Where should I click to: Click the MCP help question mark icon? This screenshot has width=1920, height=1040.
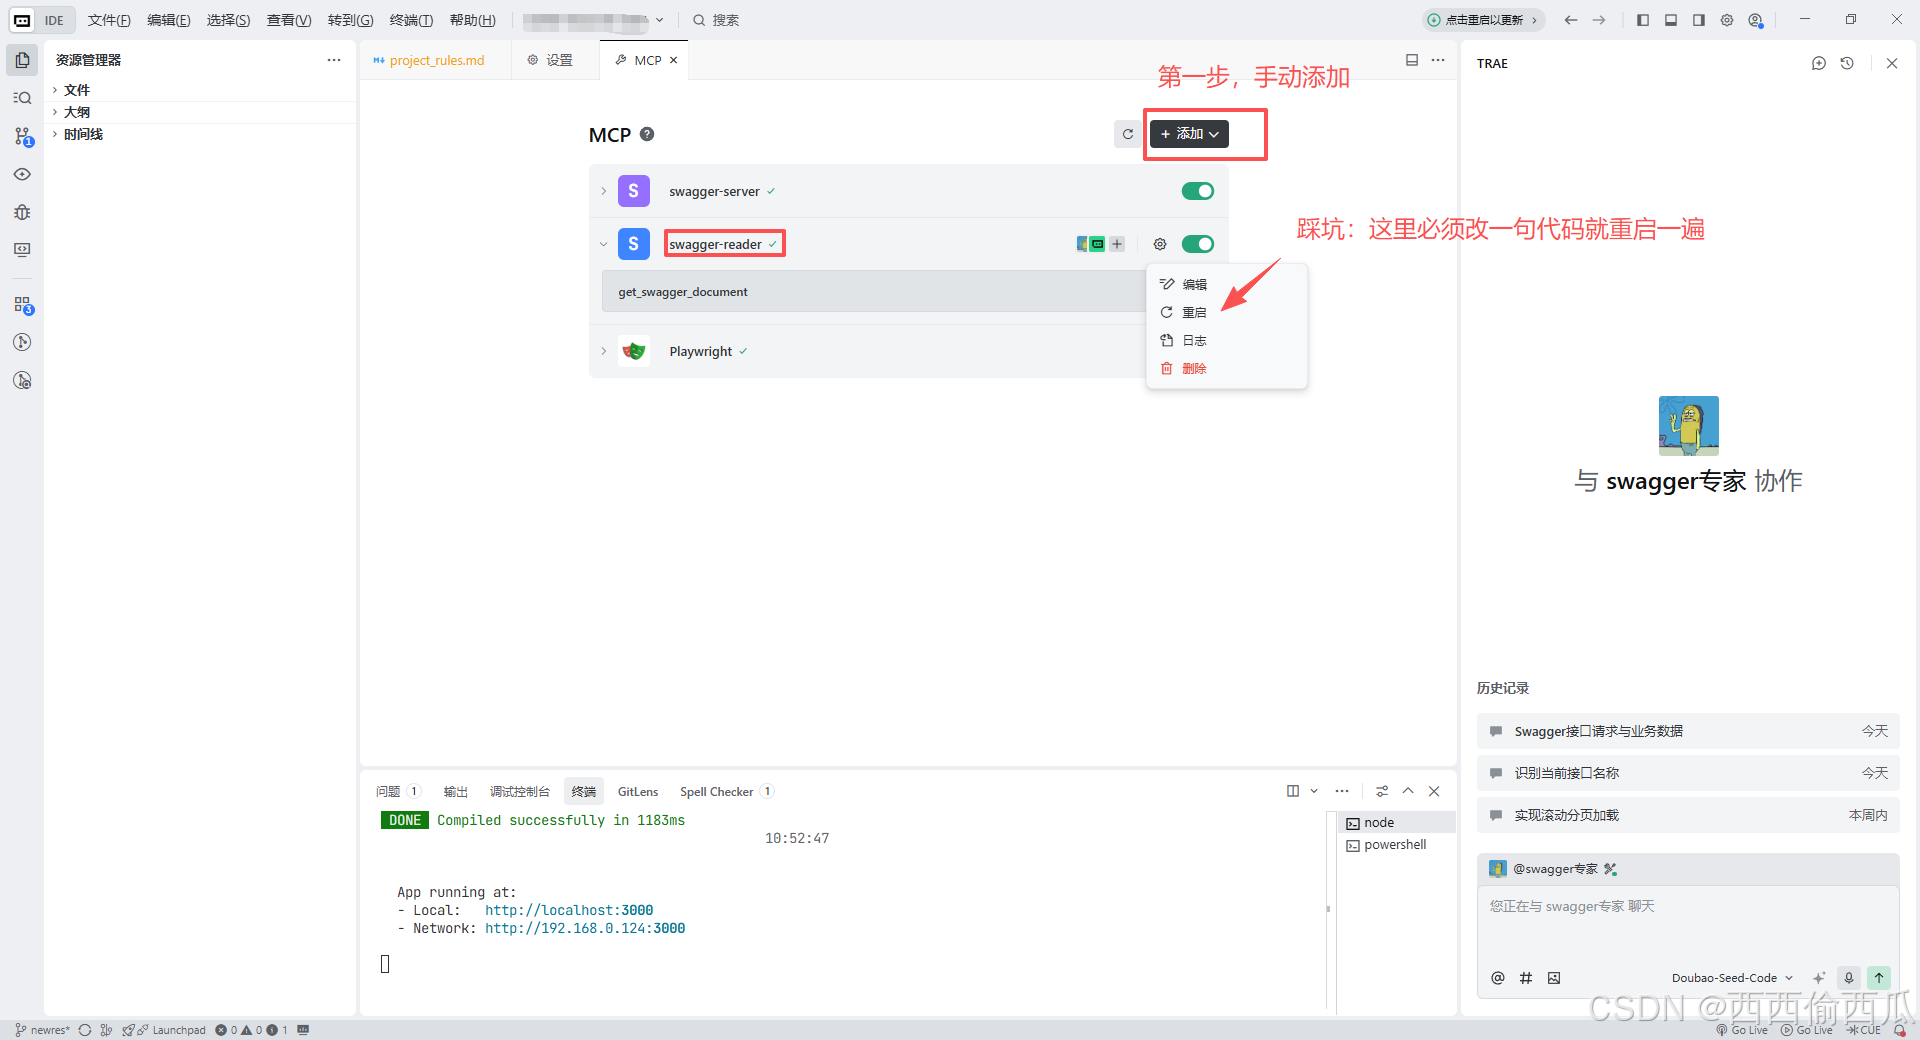[x=647, y=134]
